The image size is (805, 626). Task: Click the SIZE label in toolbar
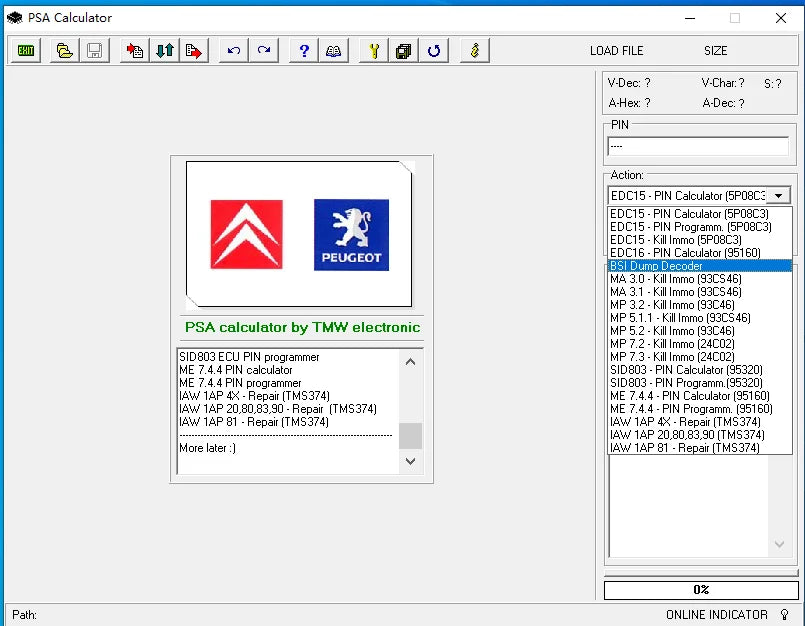coord(716,51)
